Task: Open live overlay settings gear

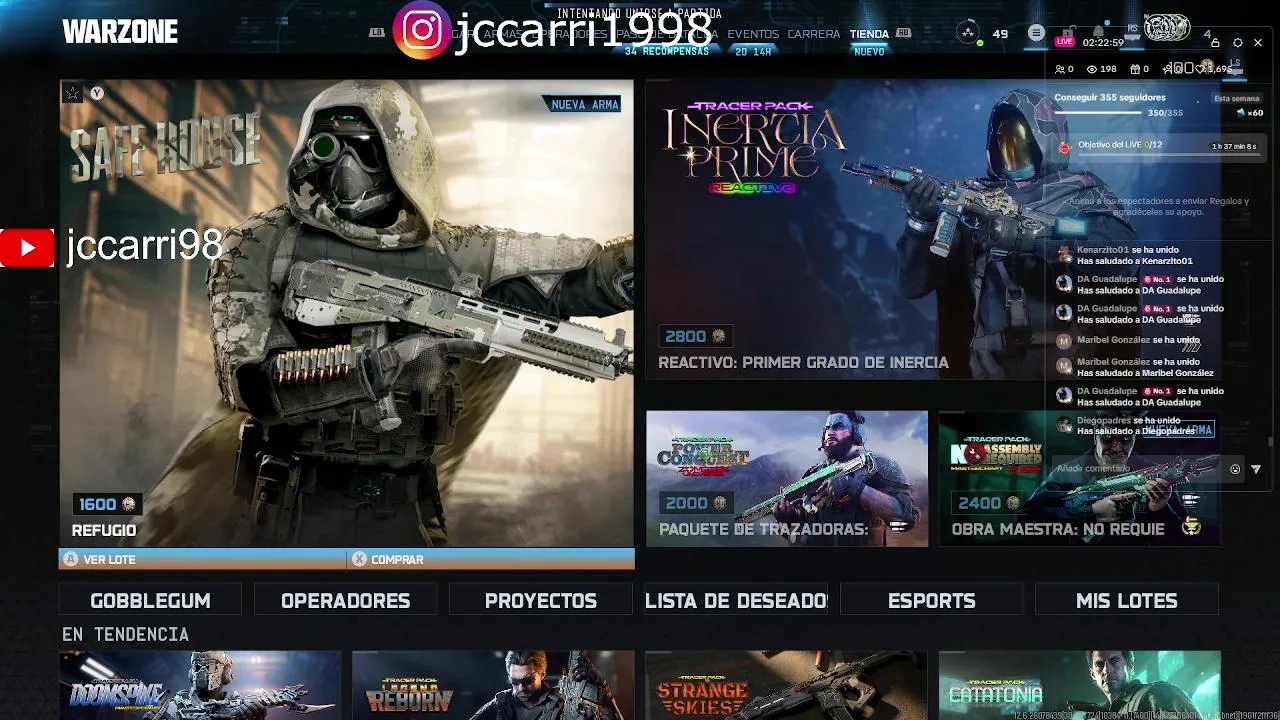Action: 1238,43
